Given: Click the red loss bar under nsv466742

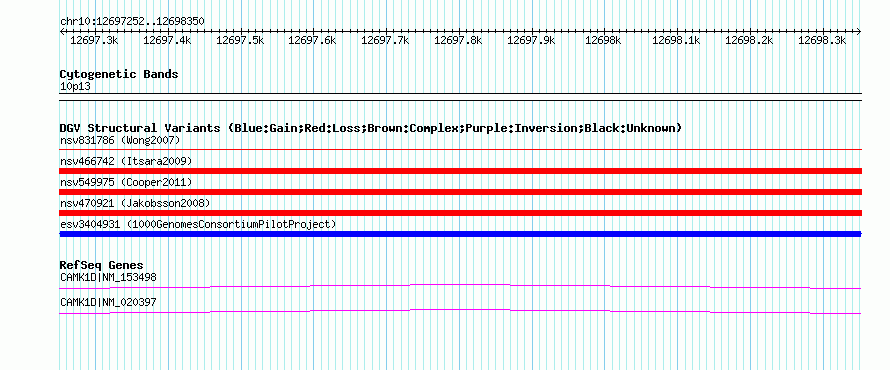Looking at the screenshot, I should [460, 171].
